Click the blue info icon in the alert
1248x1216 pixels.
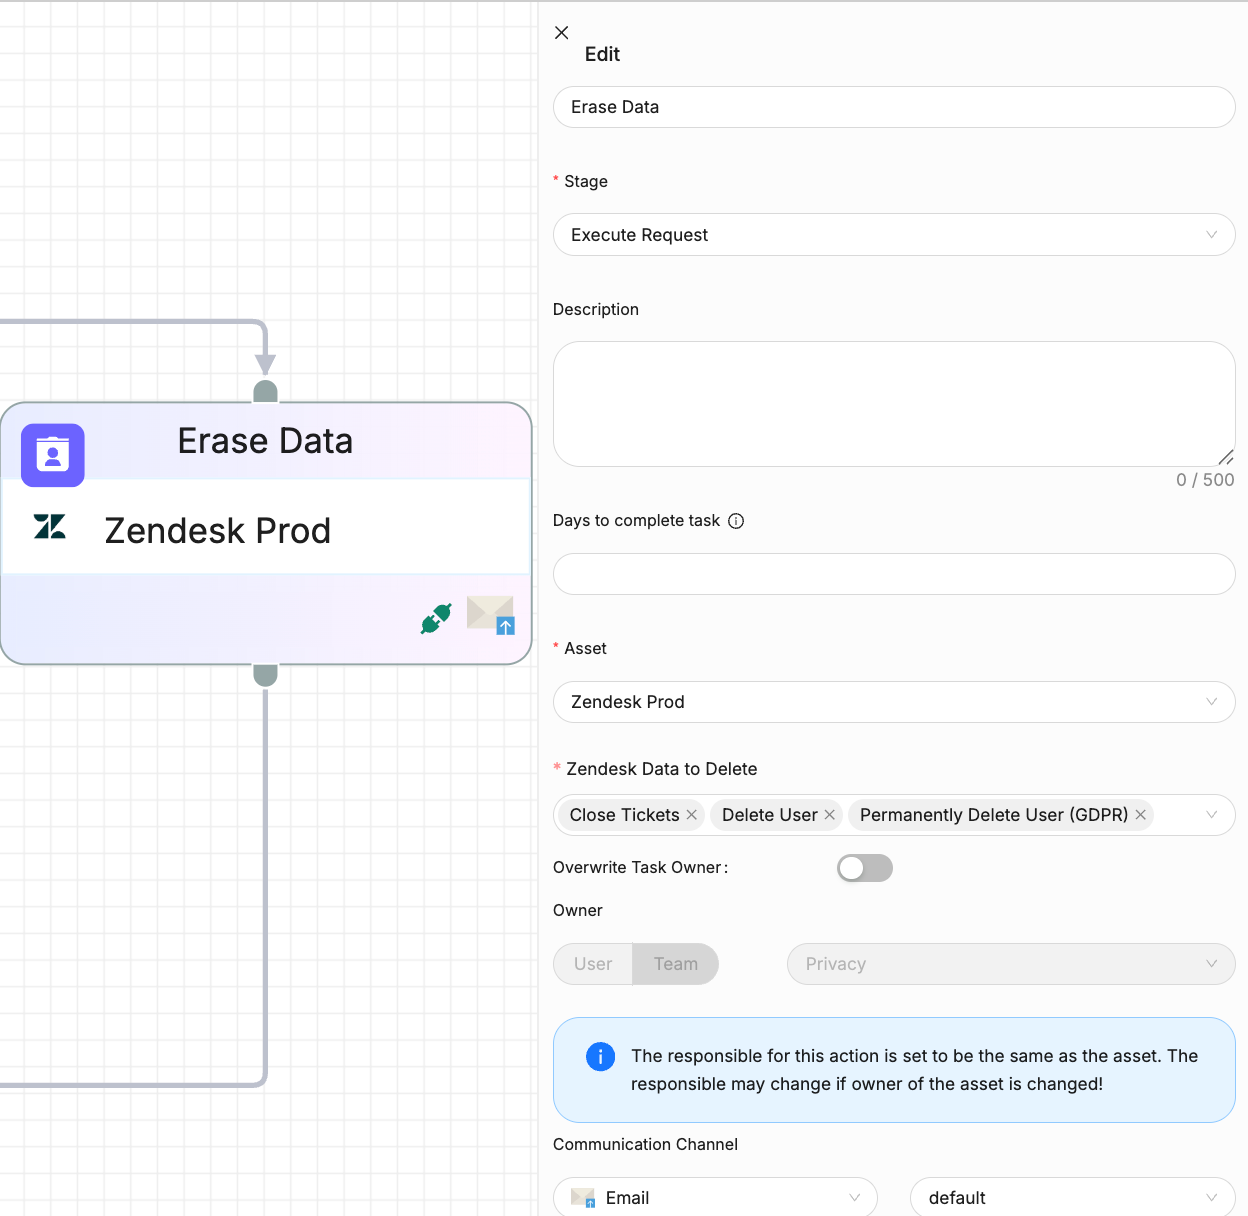[x=600, y=1056]
